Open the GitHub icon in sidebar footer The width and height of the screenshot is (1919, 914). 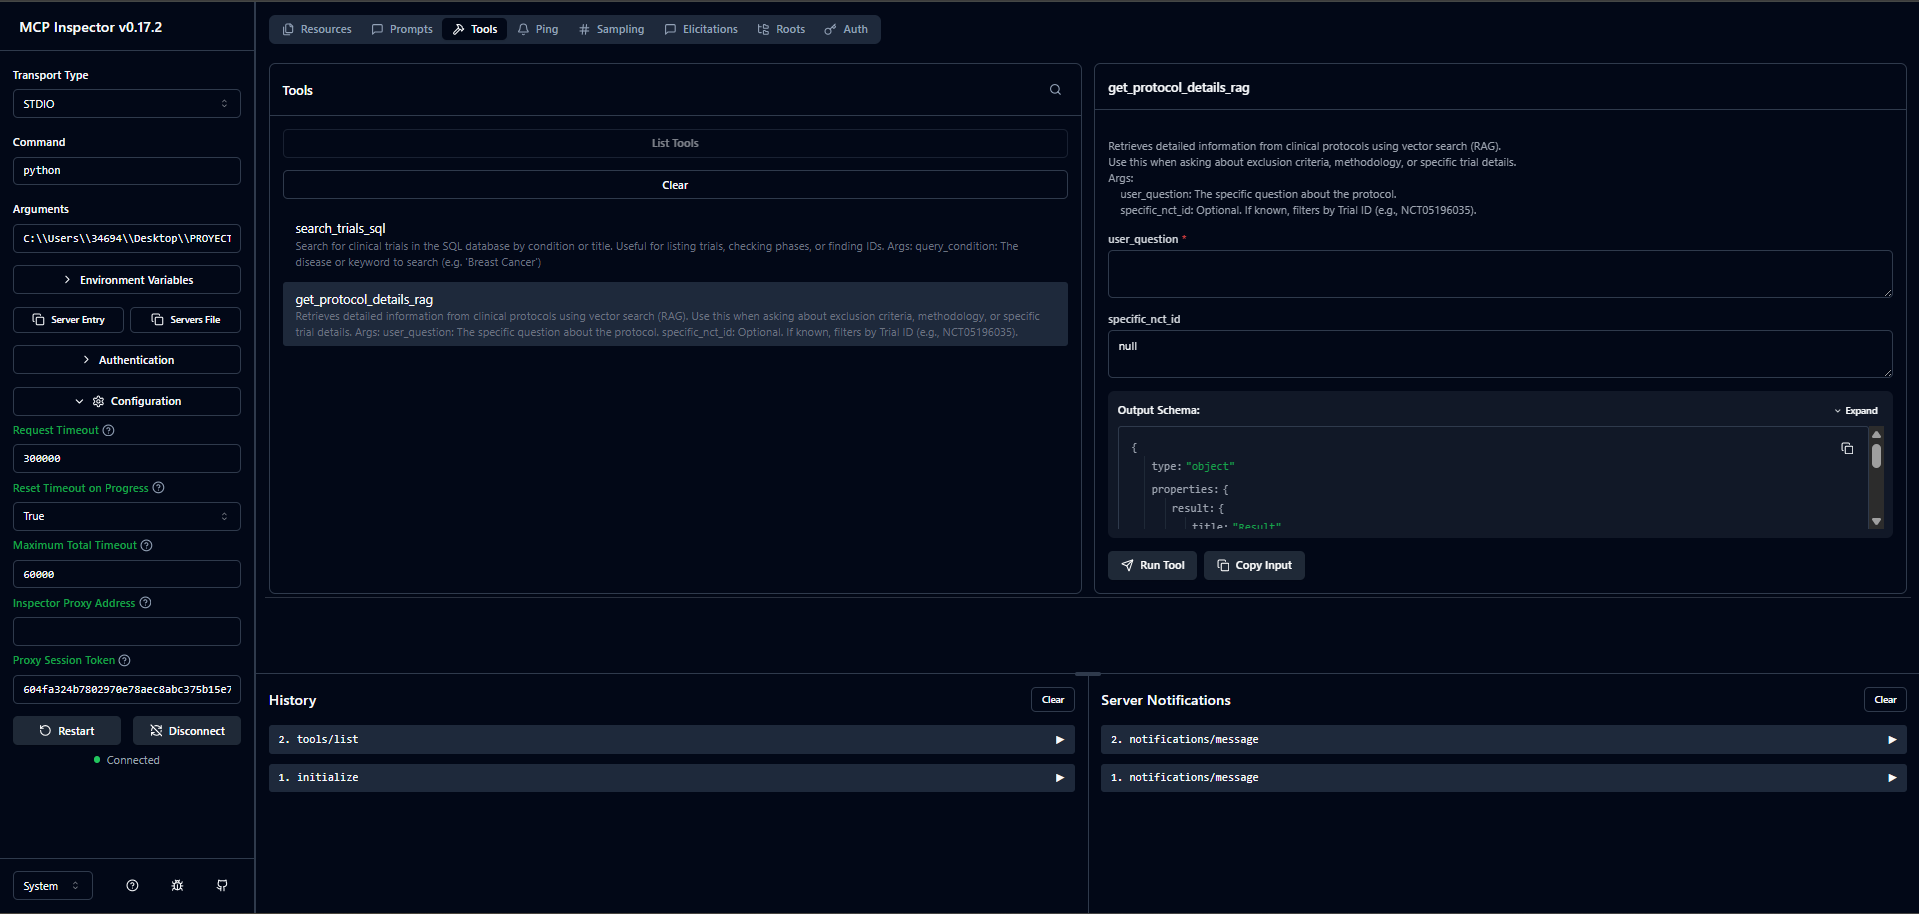[222, 886]
